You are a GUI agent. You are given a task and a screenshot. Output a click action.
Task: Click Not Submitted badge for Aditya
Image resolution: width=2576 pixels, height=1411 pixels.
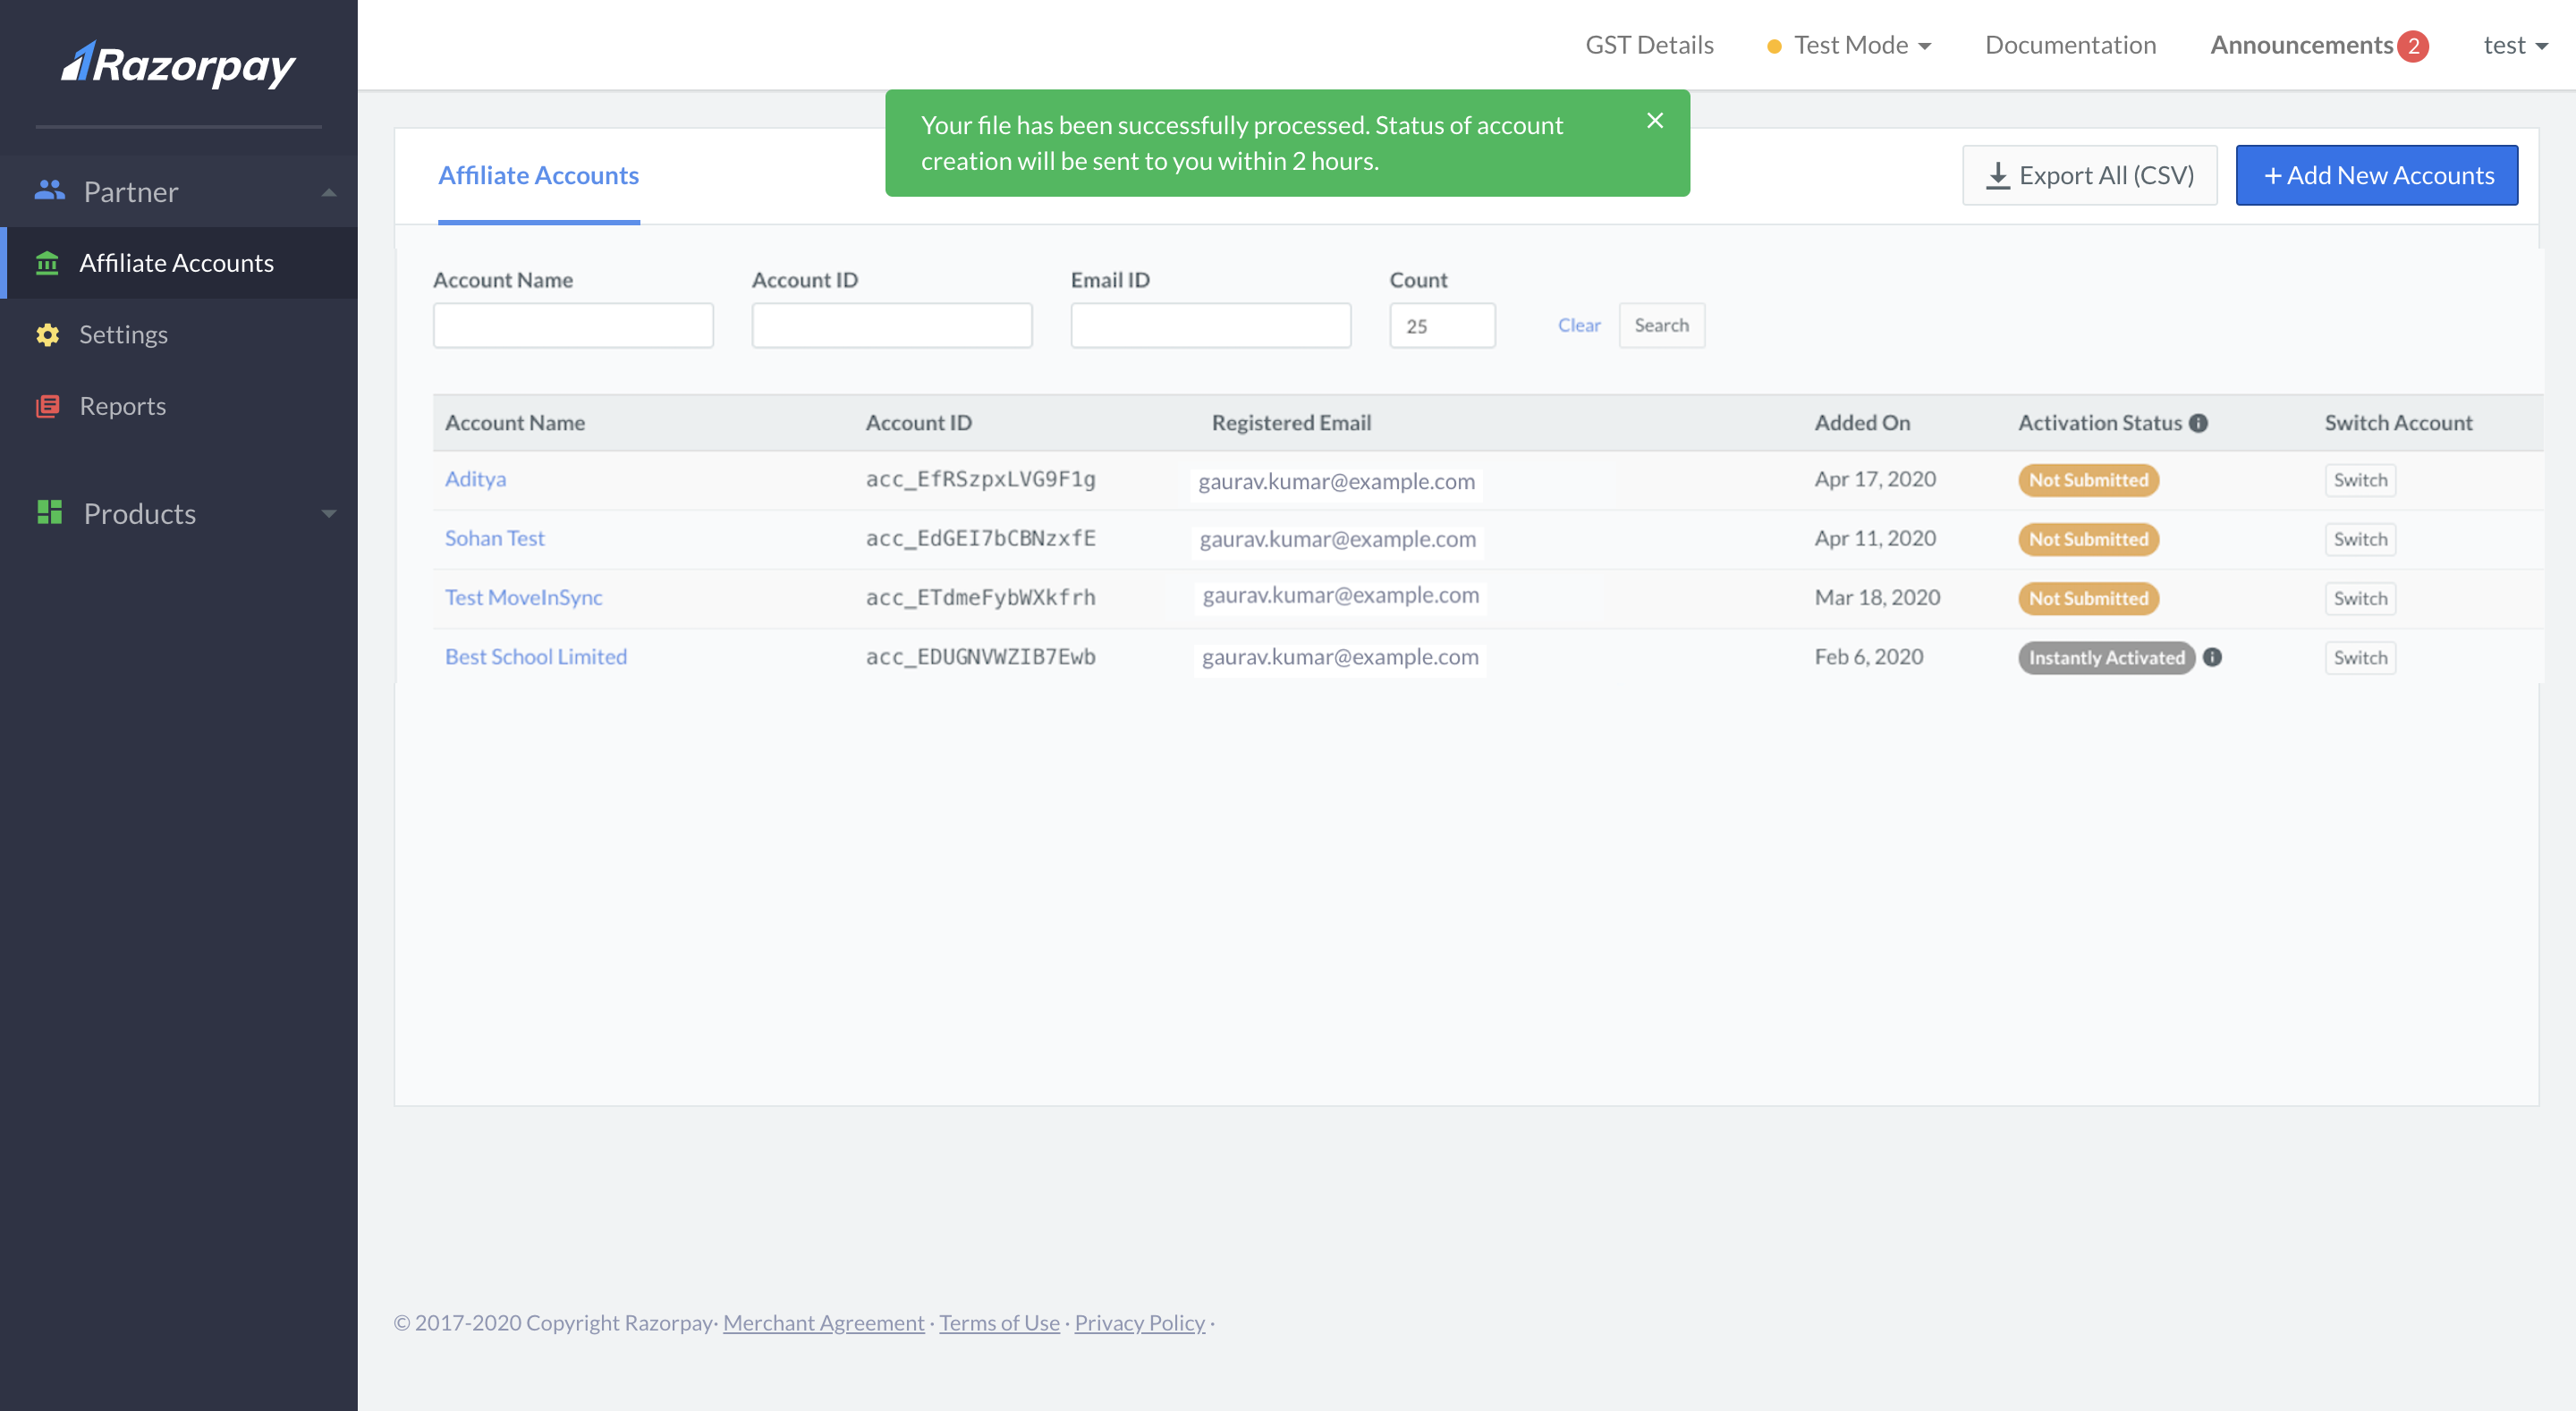coord(2088,480)
